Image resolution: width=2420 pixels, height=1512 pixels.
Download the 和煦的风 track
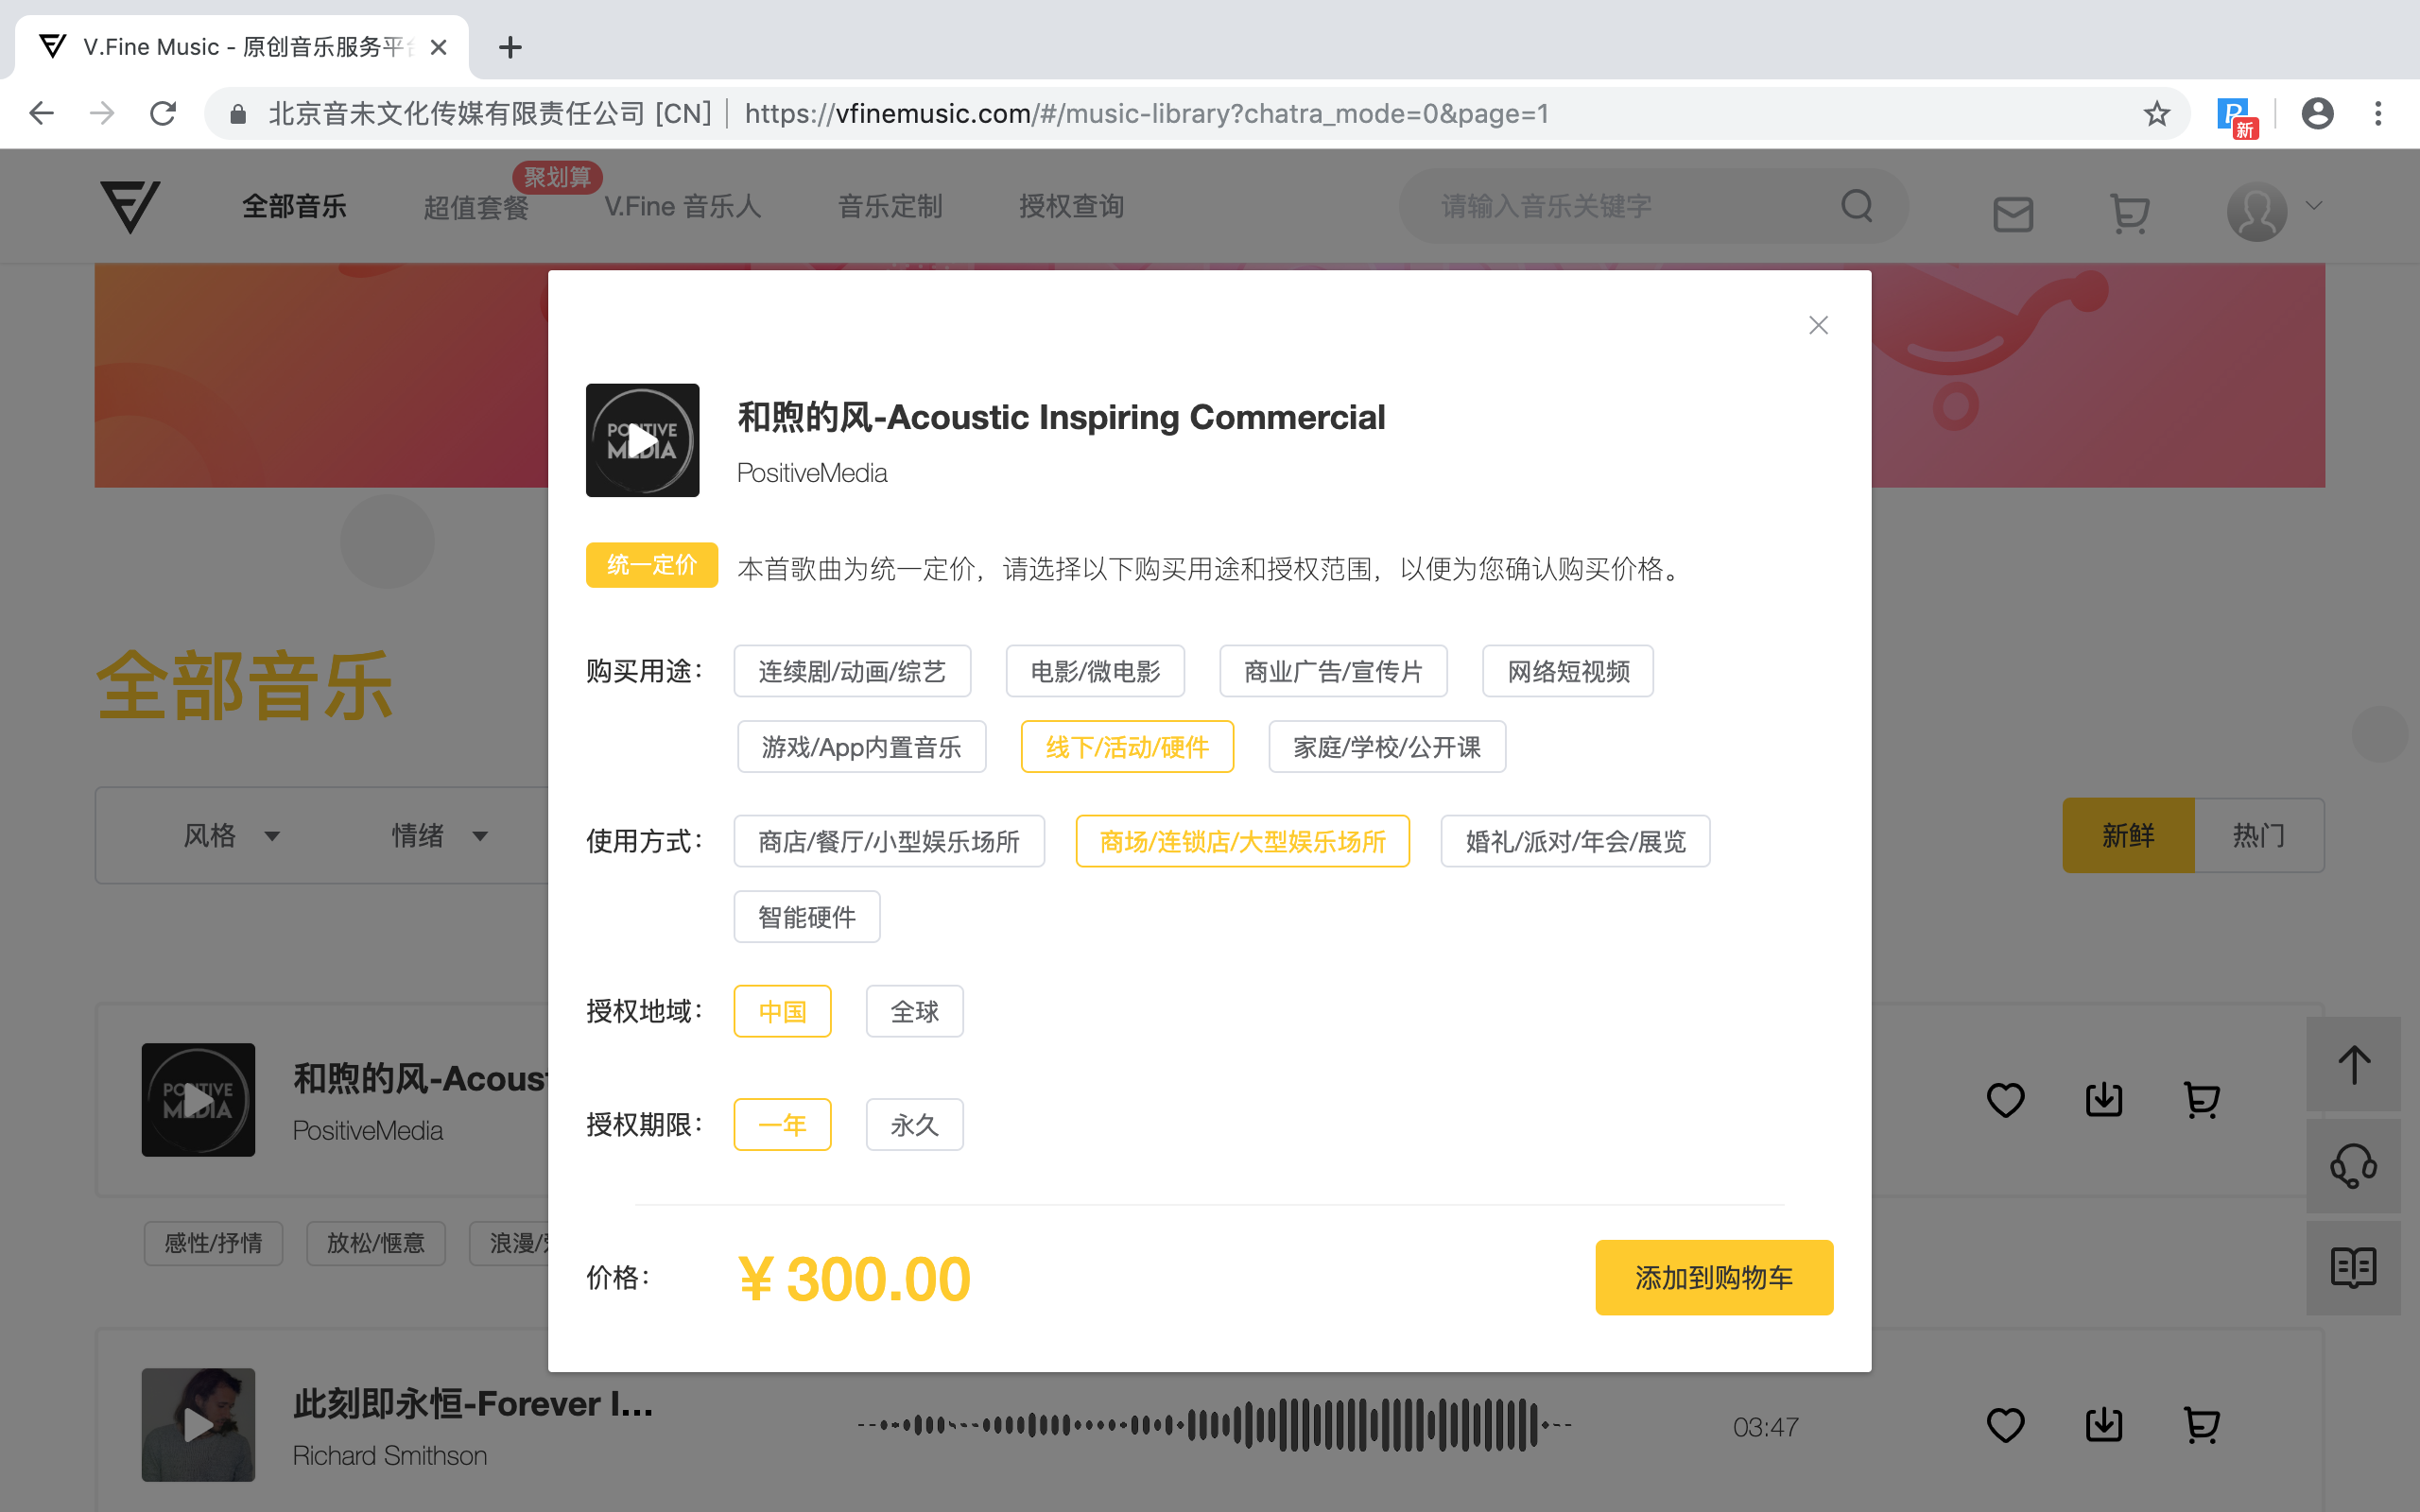point(2103,1099)
